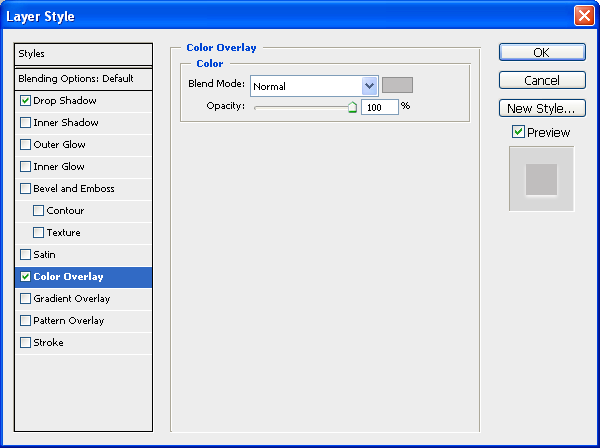Enable the Inner Glow checkbox
The image size is (600, 448).
25,166
